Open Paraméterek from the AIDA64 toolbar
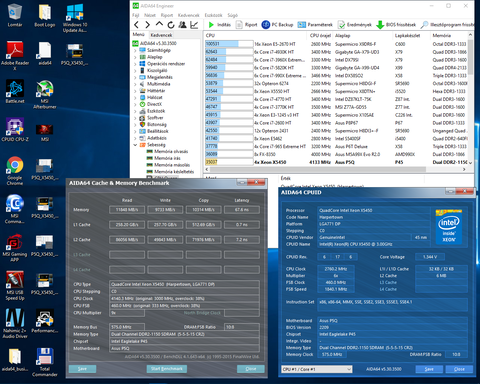 pyautogui.click(x=315, y=25)
